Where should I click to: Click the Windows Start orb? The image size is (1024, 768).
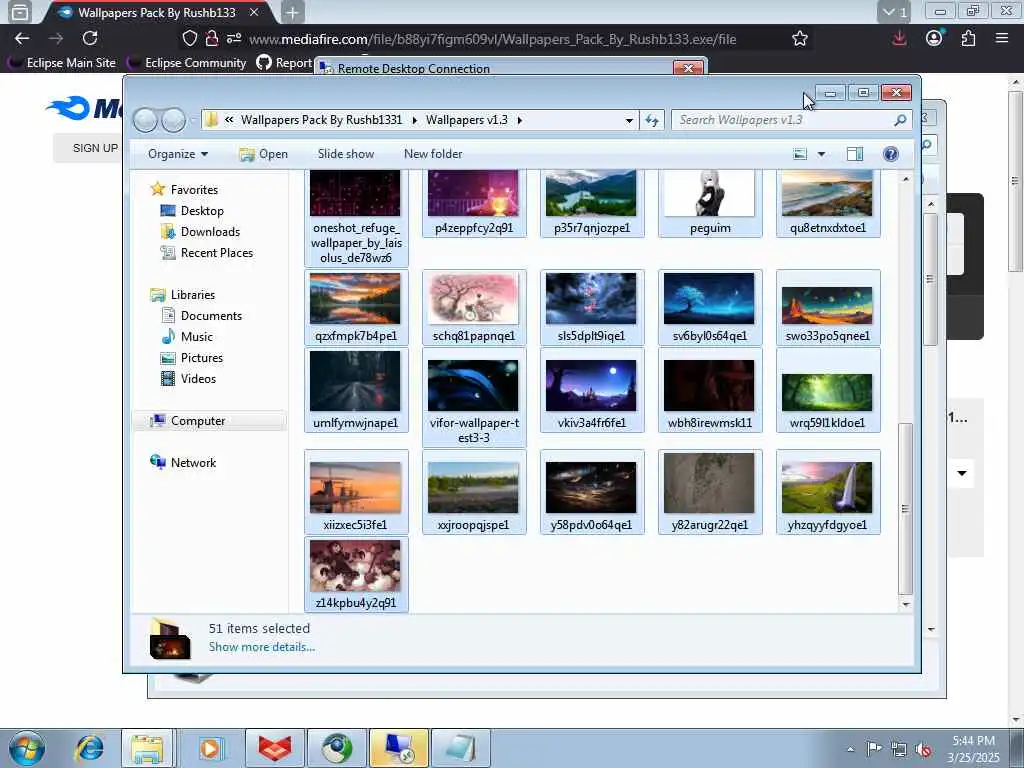(x=27, y=748)
